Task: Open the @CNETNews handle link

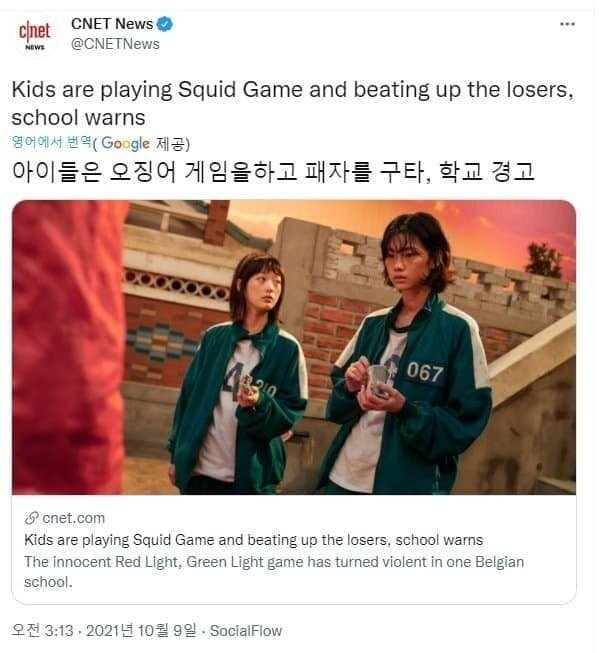Action: point(115,44)
